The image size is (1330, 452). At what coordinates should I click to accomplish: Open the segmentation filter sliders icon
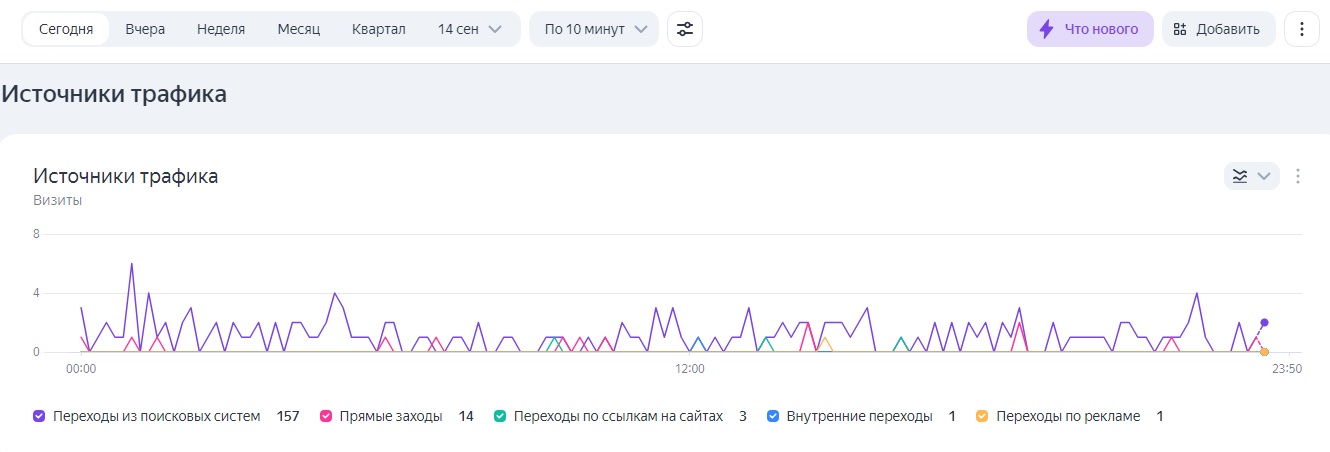click(x=685, y=29)
